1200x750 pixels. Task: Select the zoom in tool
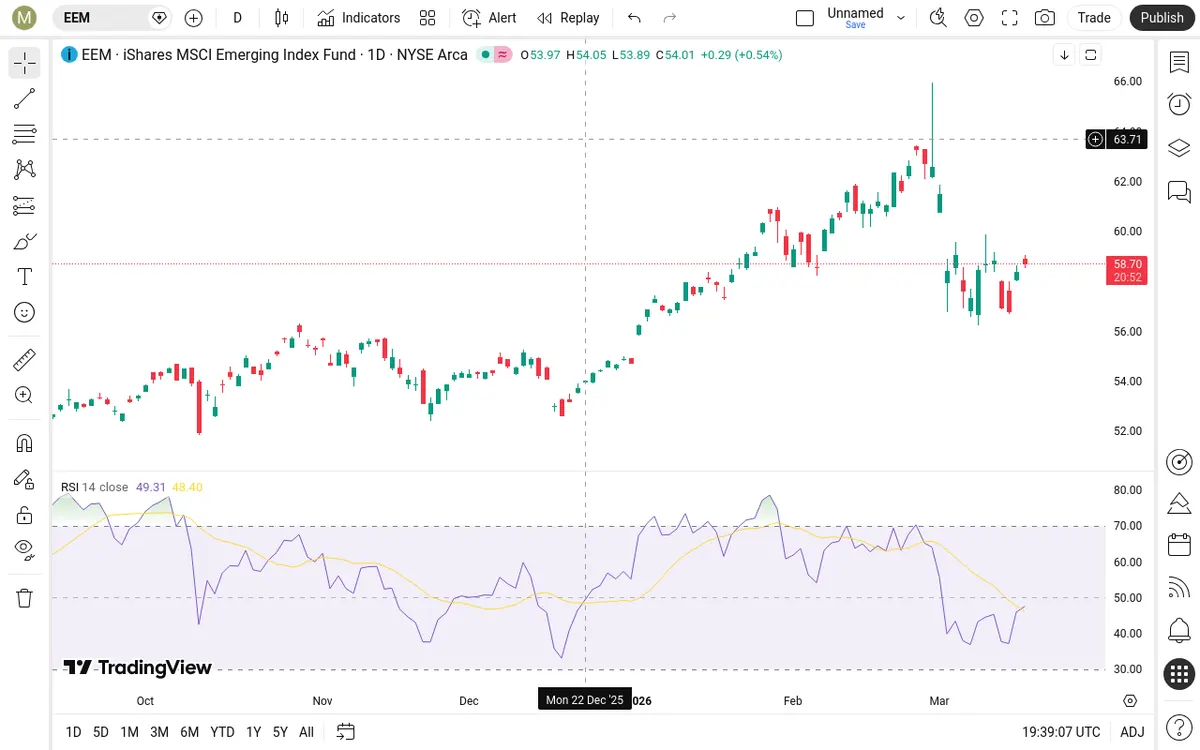(x=25, y=395)
